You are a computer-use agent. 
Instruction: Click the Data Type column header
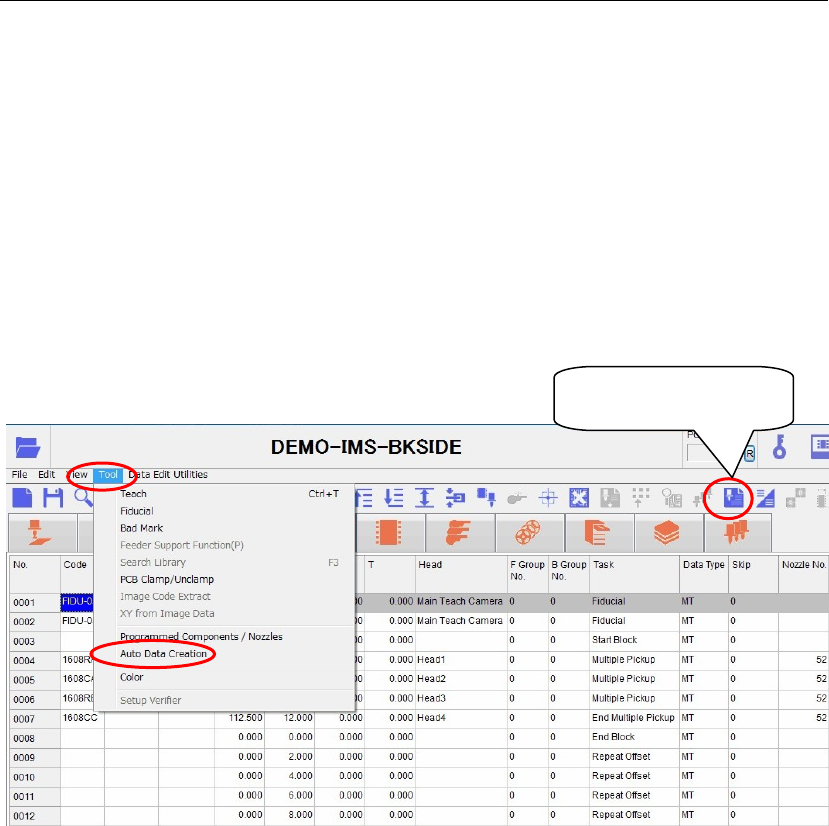coord(704,573)
